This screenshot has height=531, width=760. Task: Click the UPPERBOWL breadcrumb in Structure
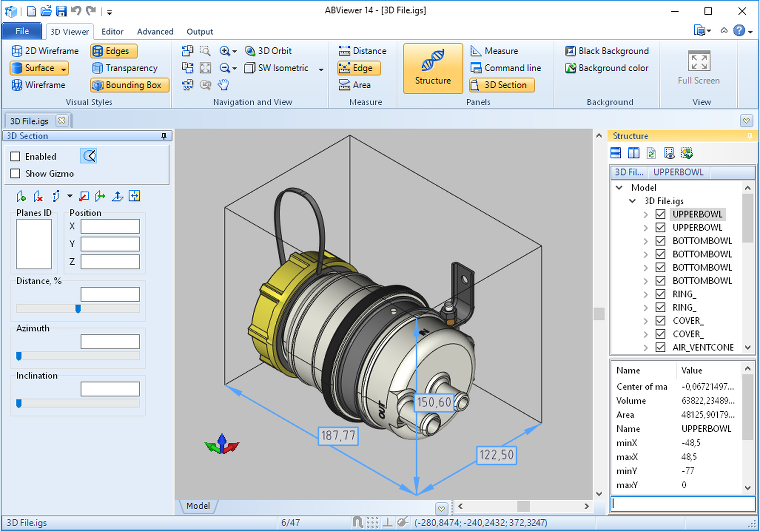(x=678, y=172)
